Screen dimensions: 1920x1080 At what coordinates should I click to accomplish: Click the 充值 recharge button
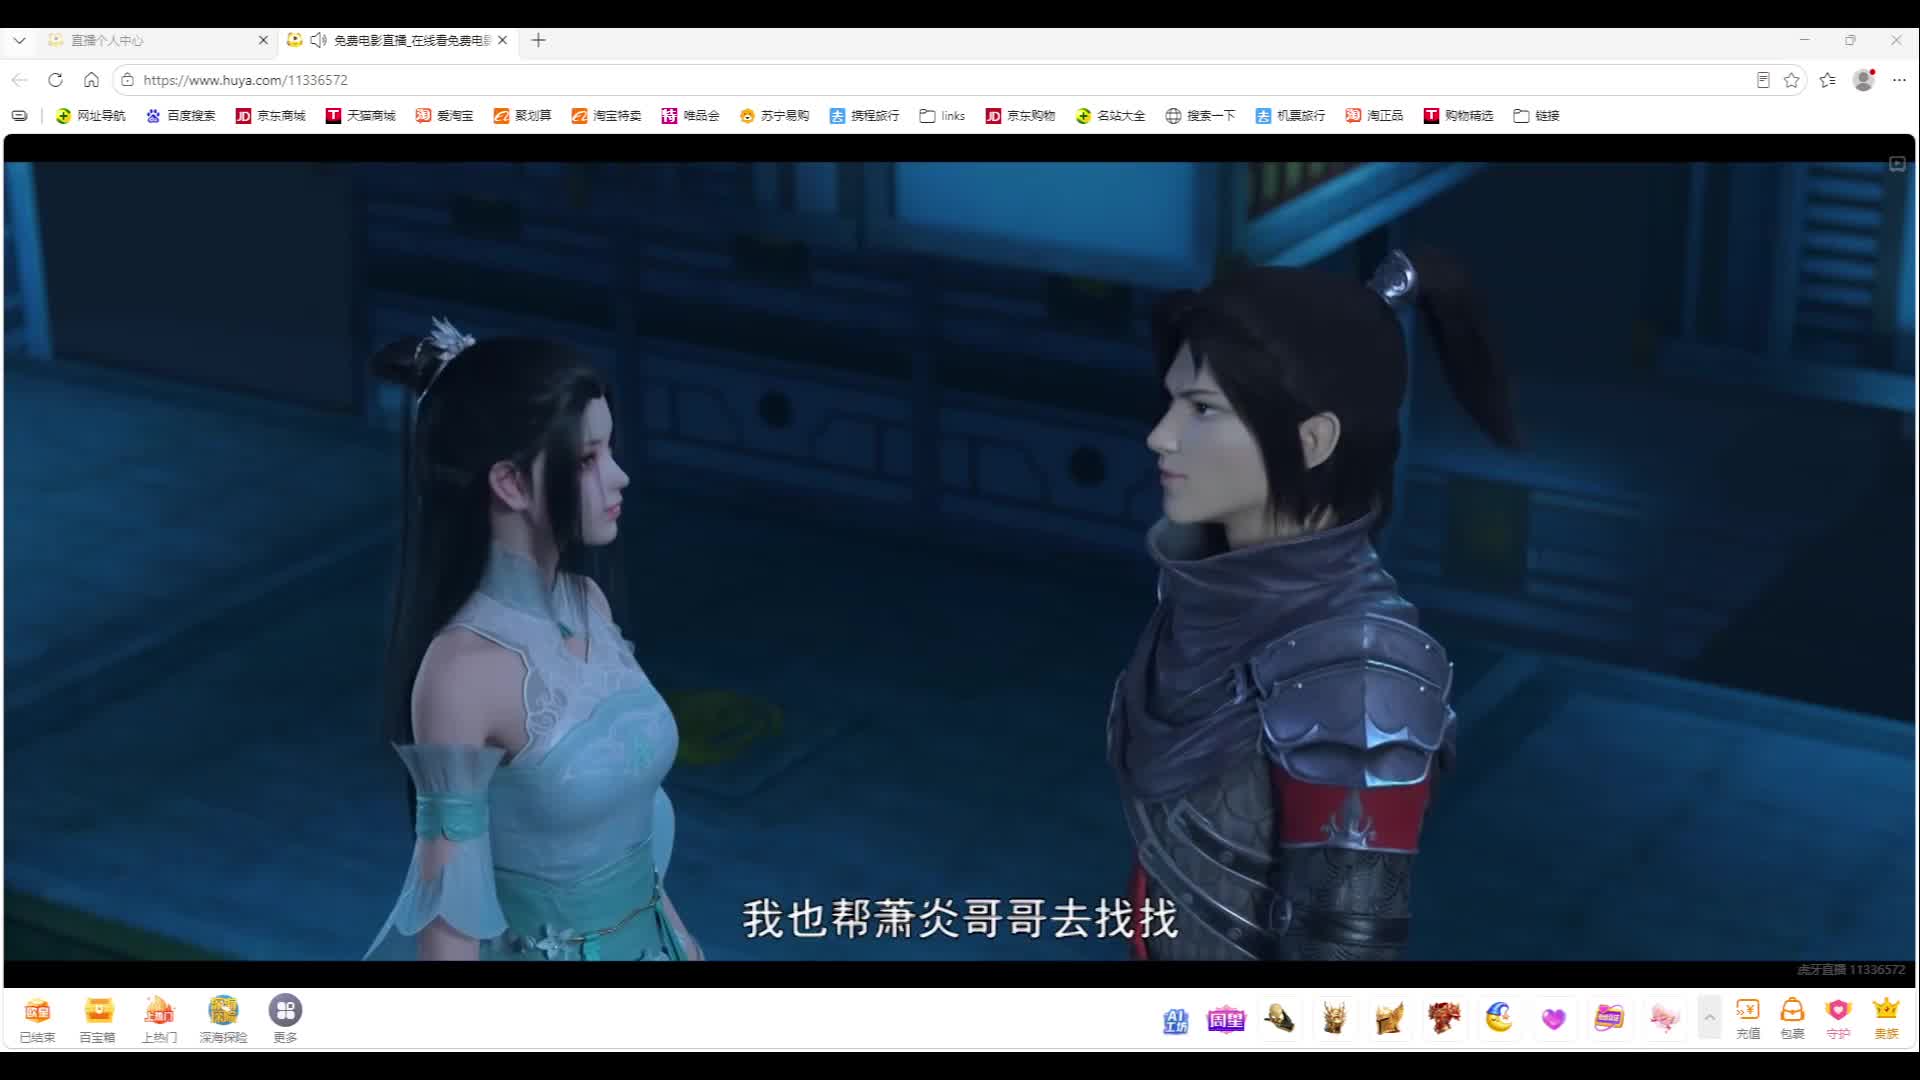click(1747, 1018)
